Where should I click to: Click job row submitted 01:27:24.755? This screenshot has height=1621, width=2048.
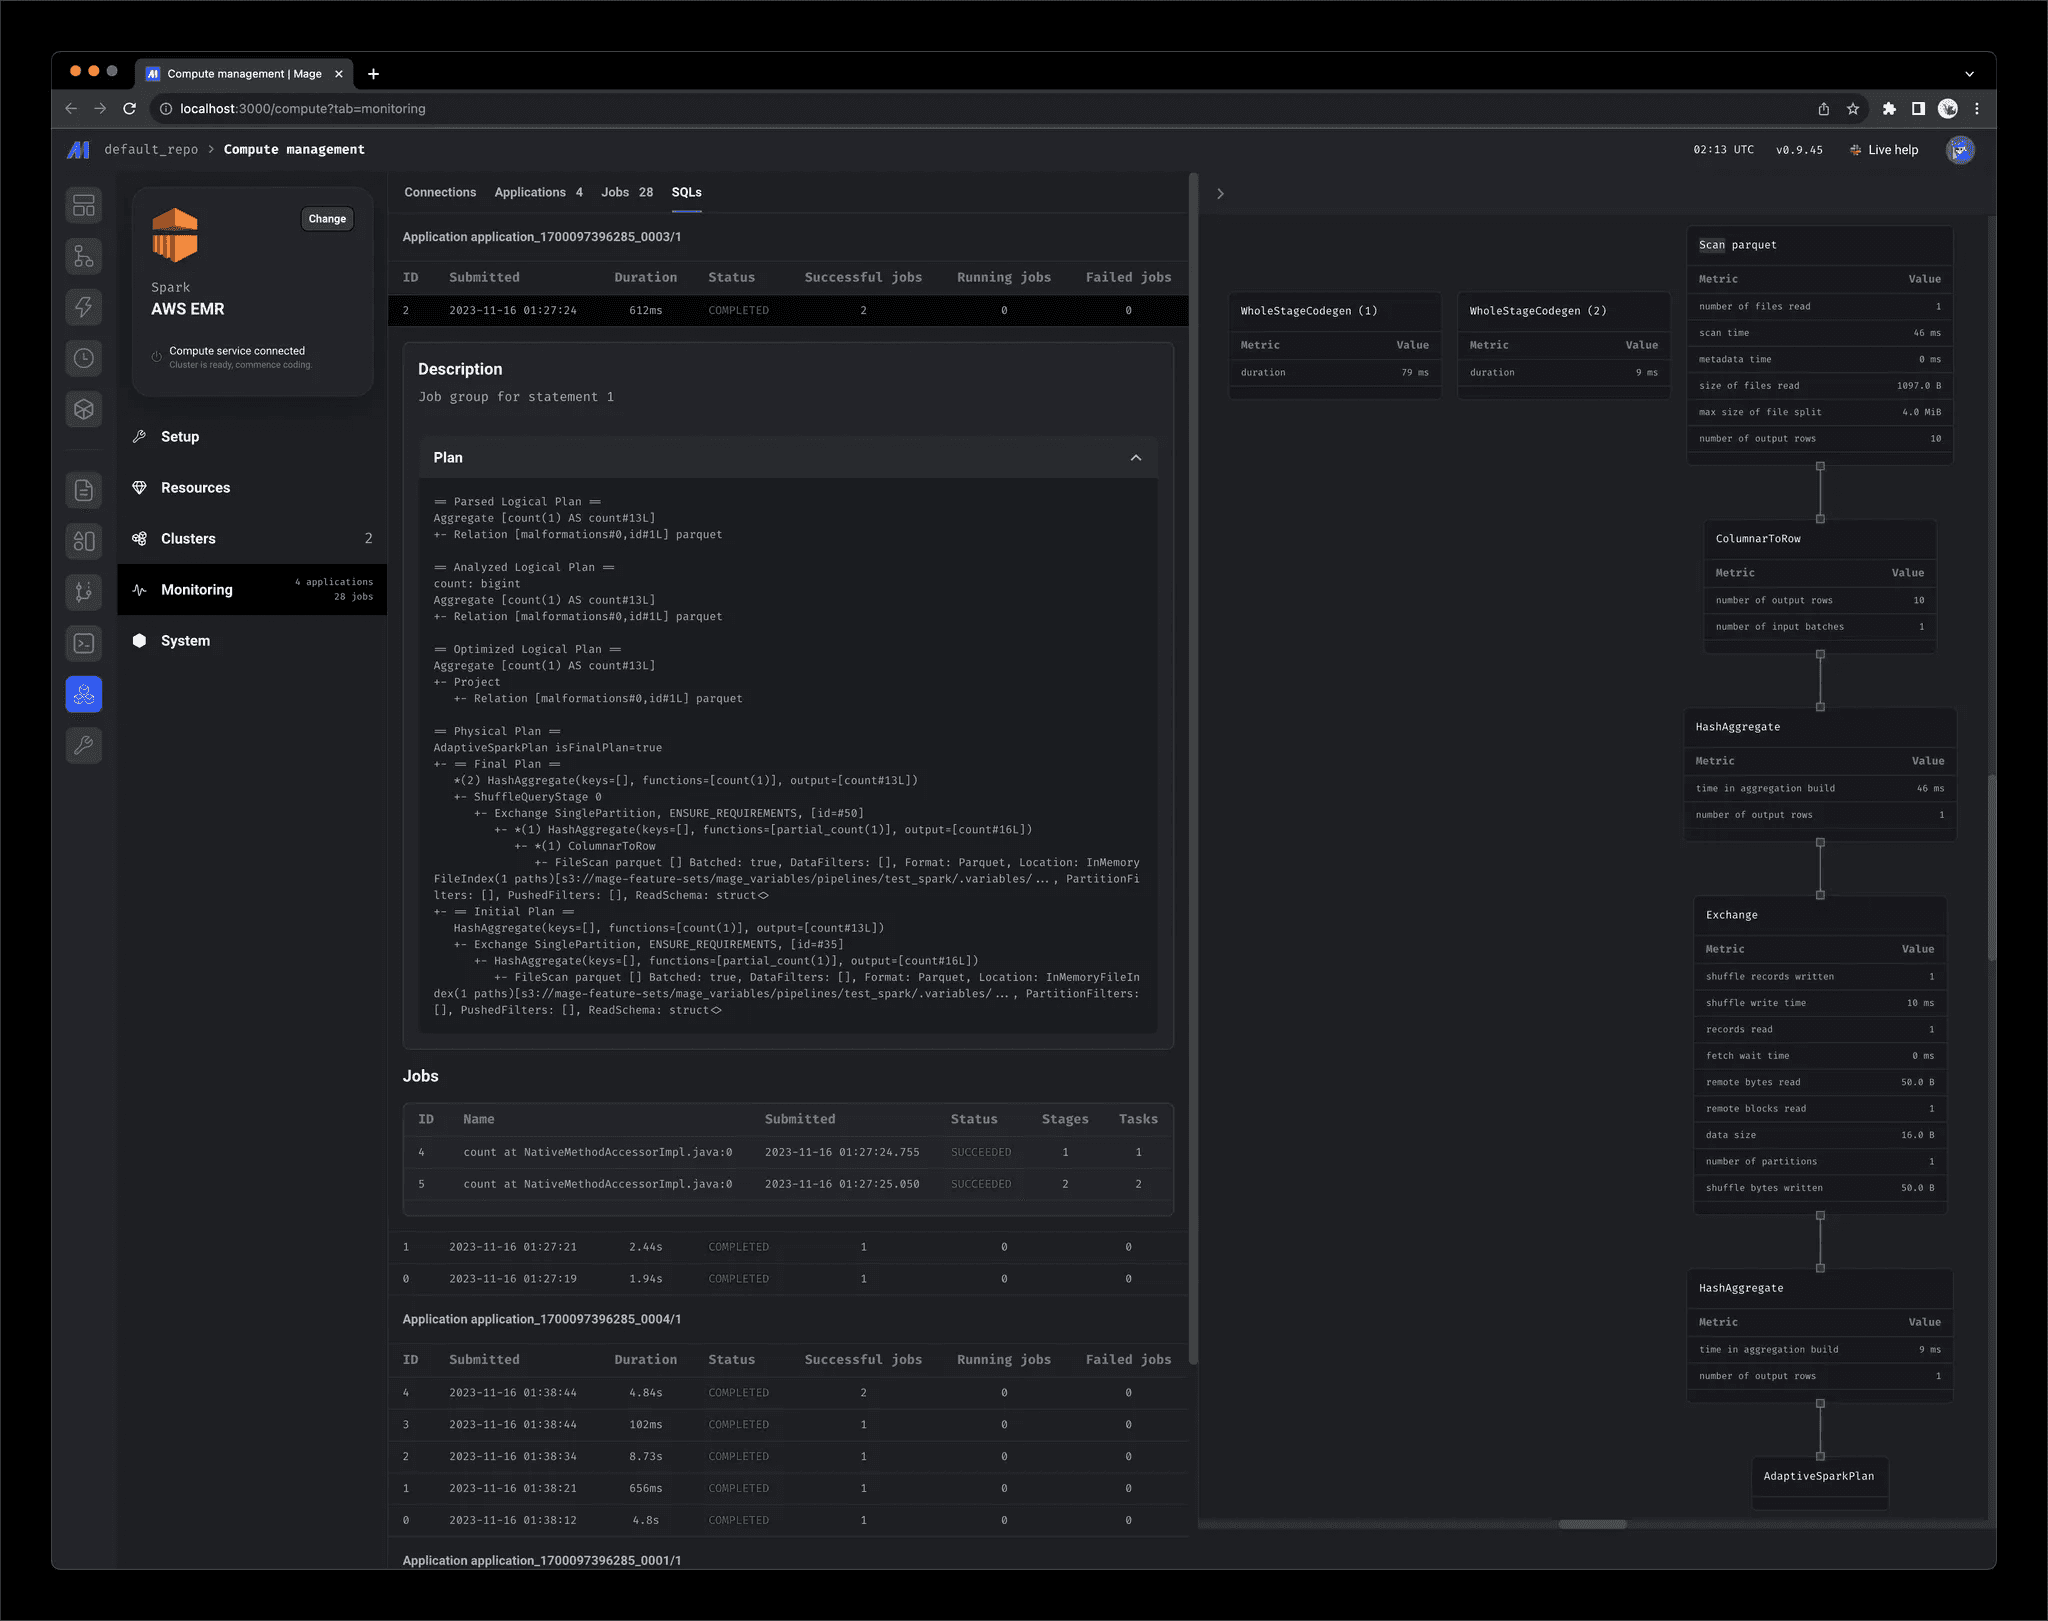(x=788, y=1153)
